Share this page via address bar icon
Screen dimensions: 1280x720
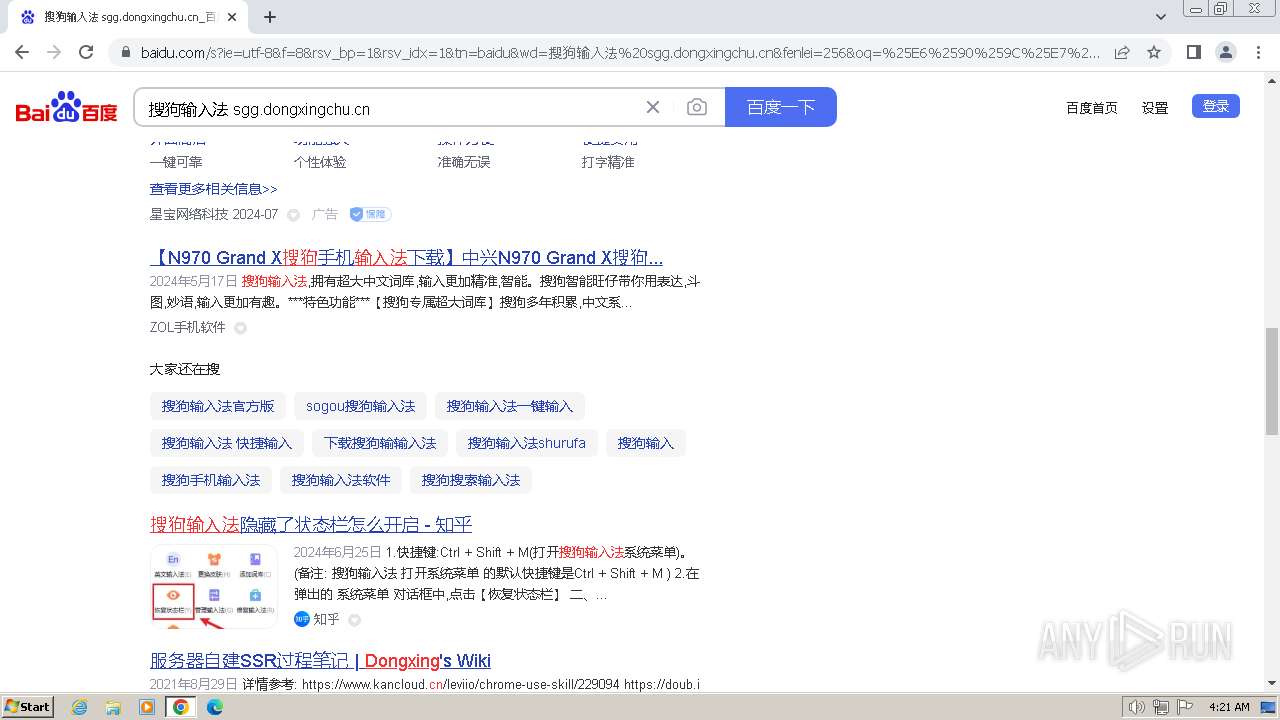pos(1122,52)
